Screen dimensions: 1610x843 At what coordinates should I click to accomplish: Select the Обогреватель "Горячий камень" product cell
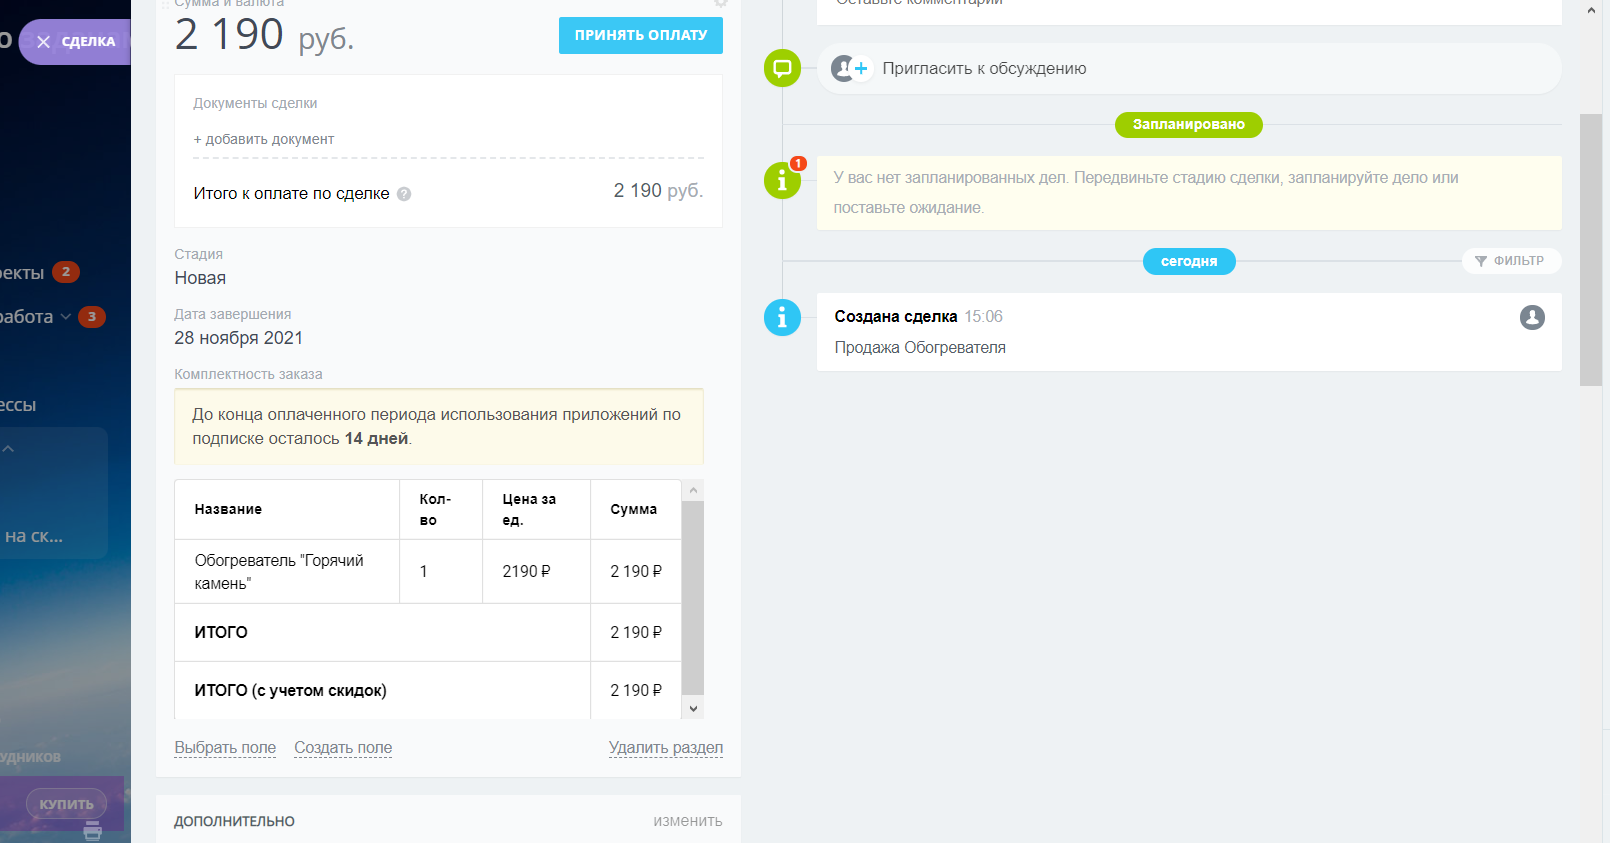pos(287,572)
